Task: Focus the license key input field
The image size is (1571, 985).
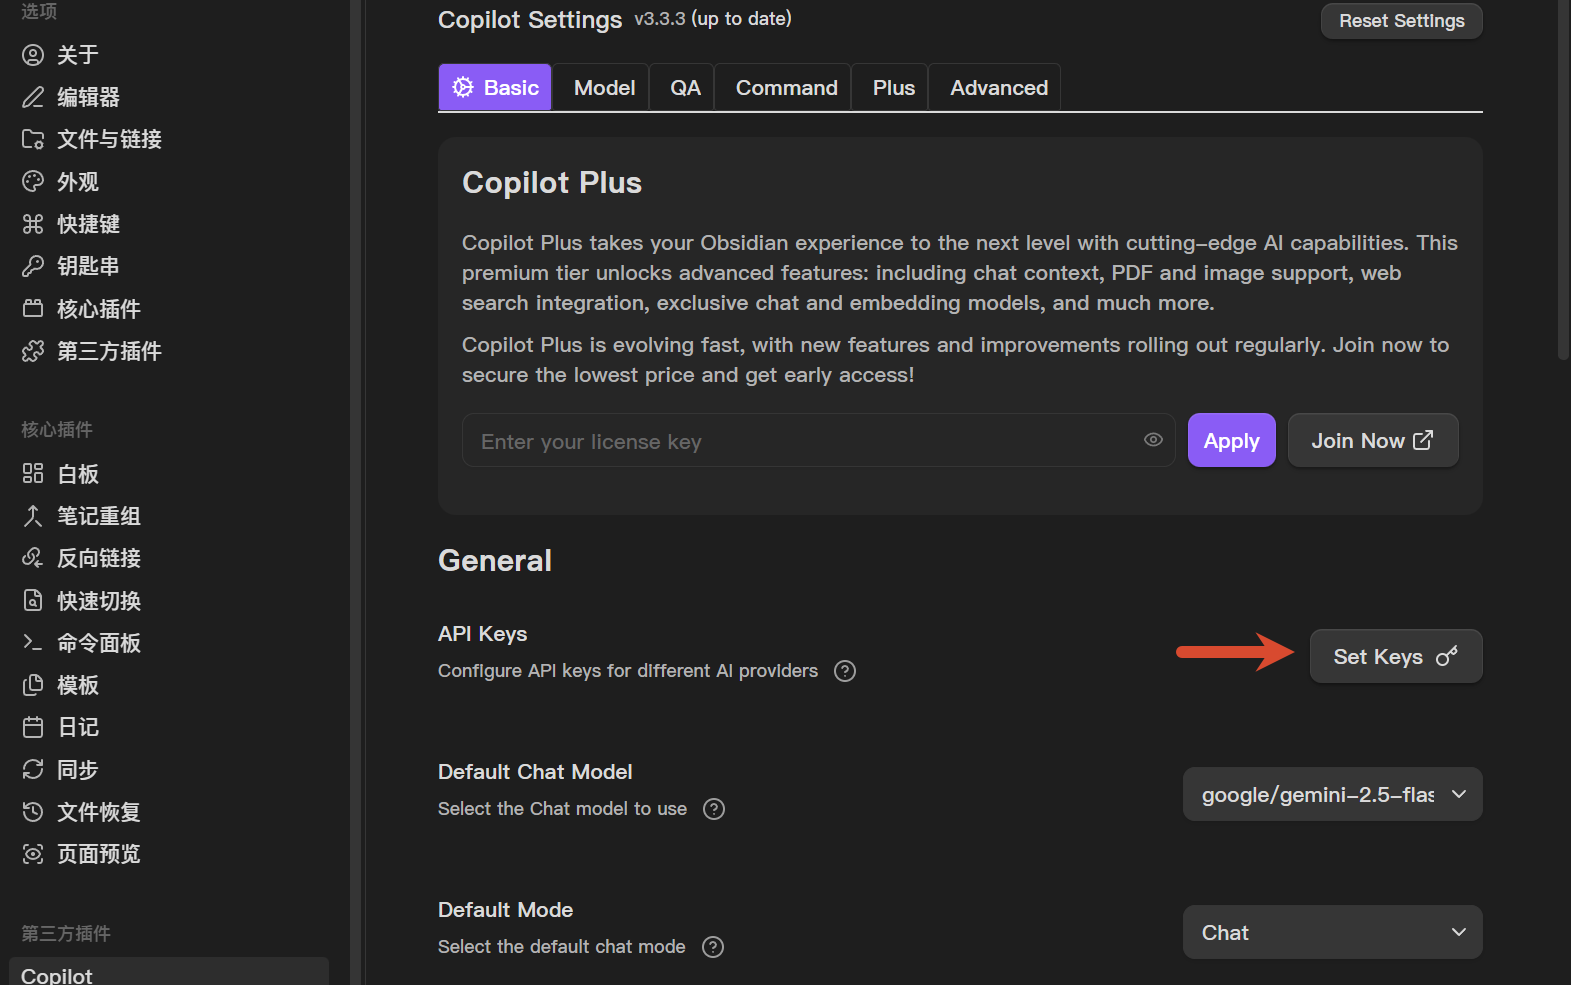Action: (818, 440)
